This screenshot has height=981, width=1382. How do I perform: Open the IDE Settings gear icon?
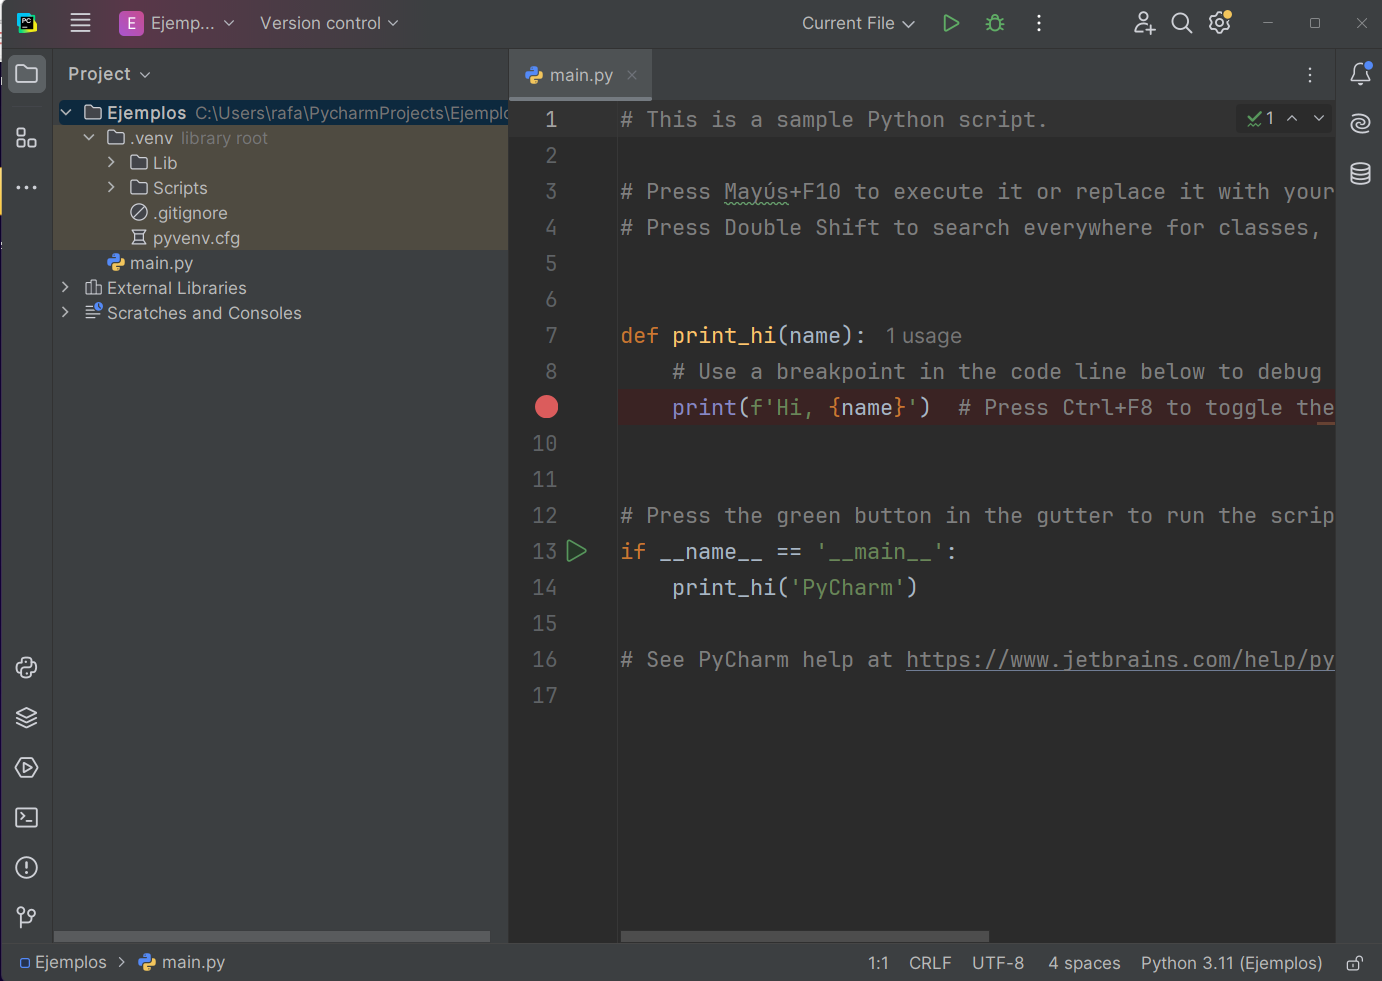tap(1219, 22)
